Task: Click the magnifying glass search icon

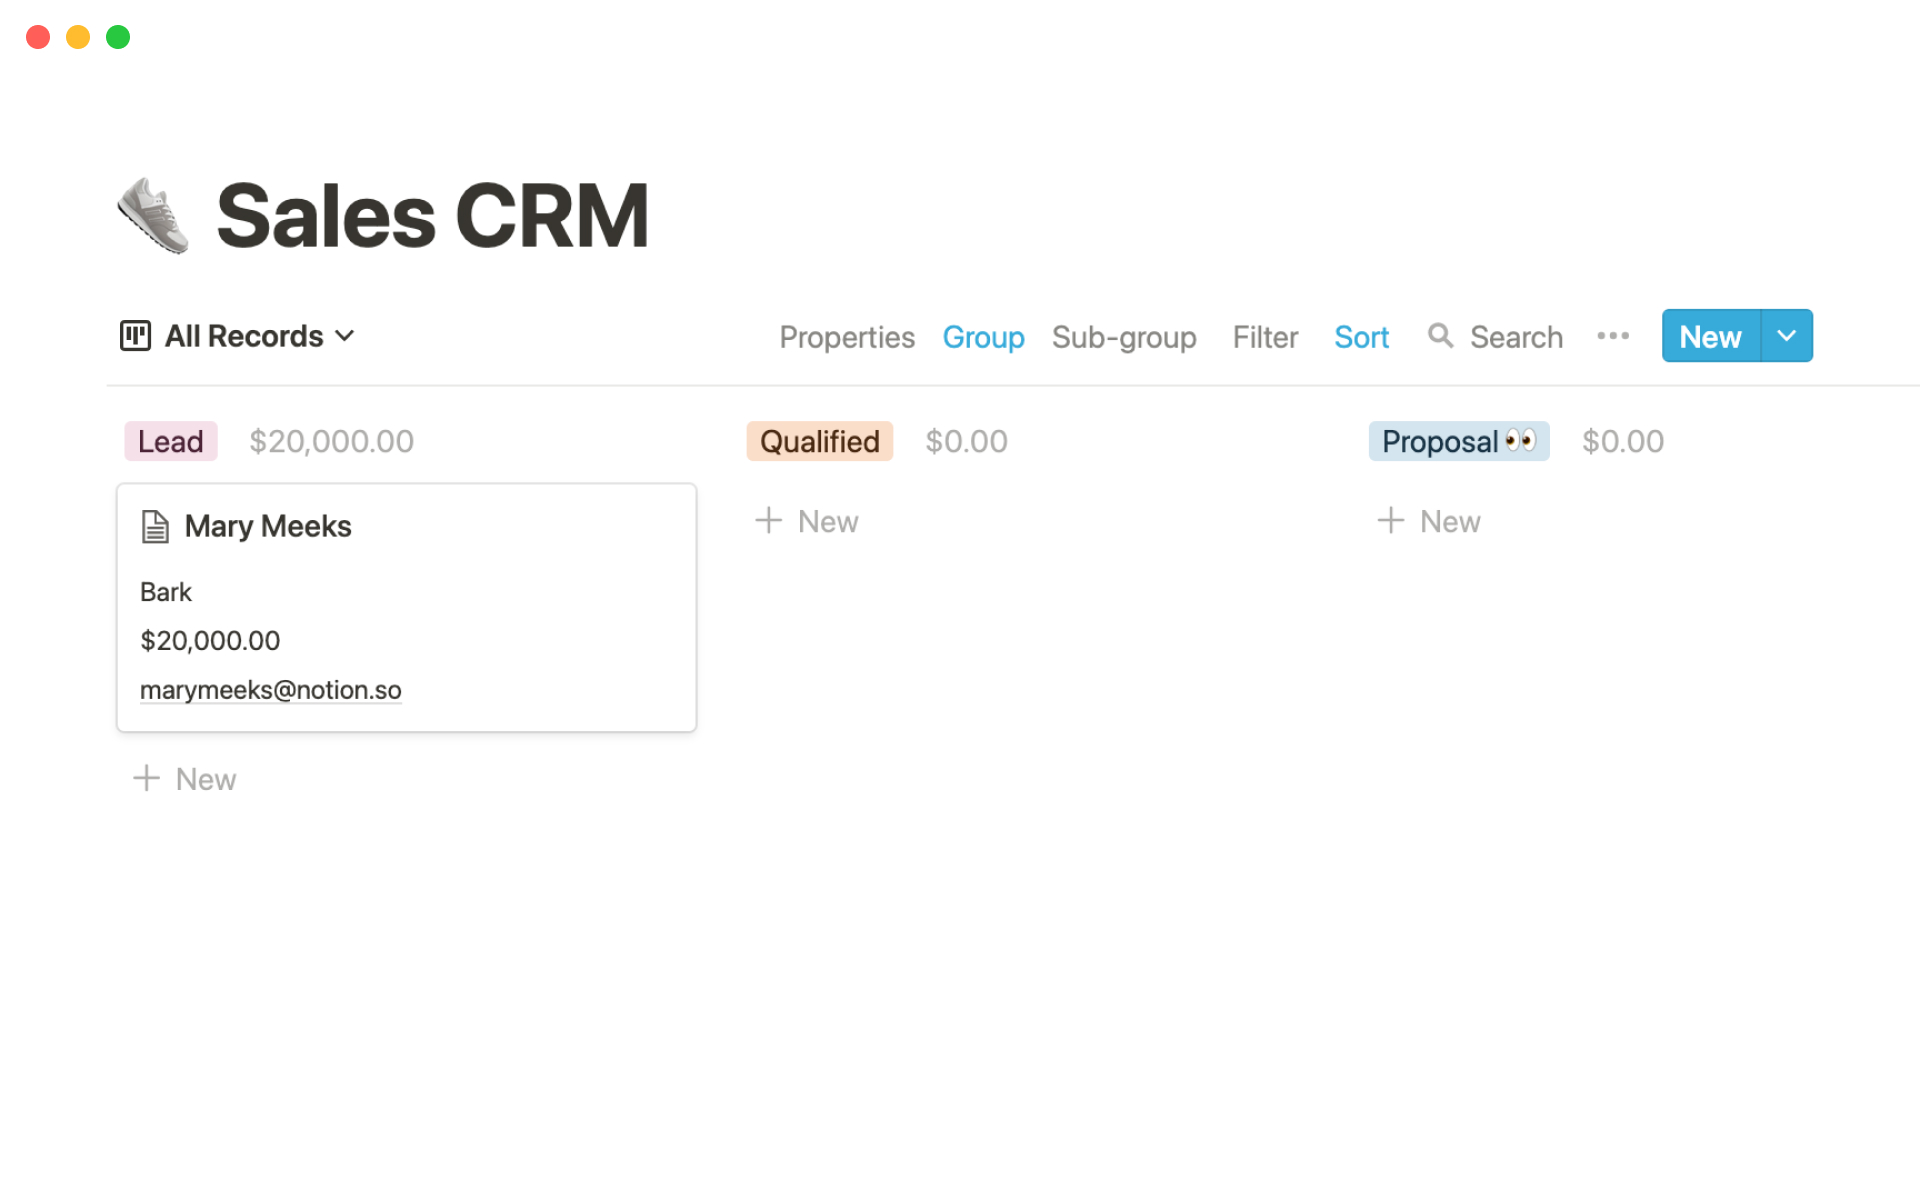Action: pos(1439,336)
